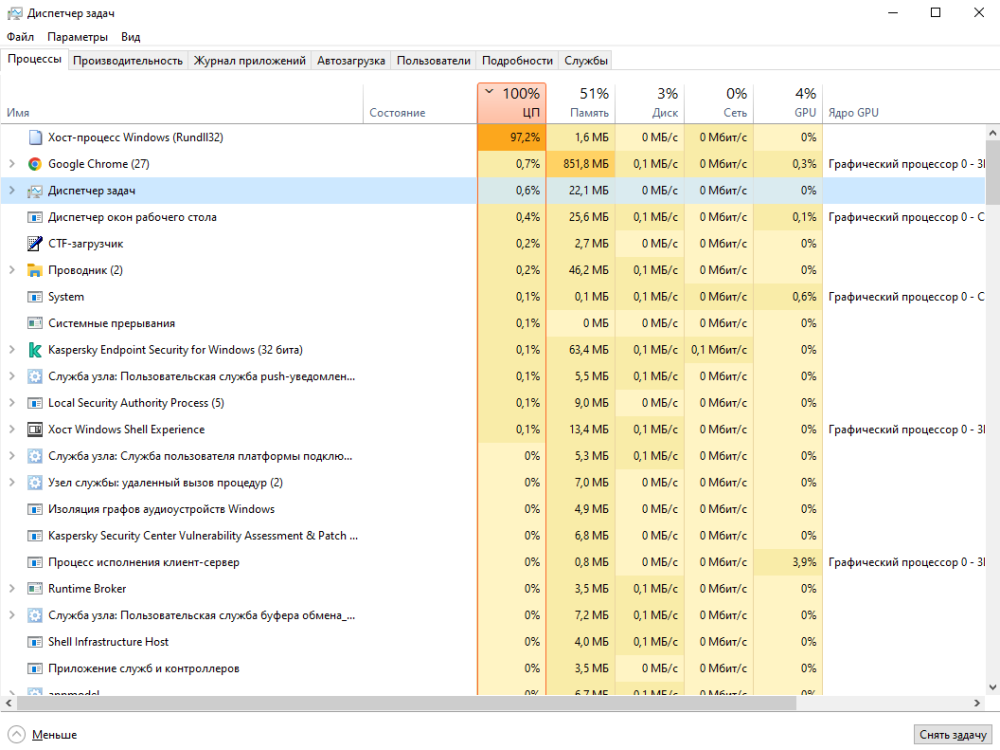
Task: Click the Runtime Broker process icon
Action: click(x=35, y=589)
